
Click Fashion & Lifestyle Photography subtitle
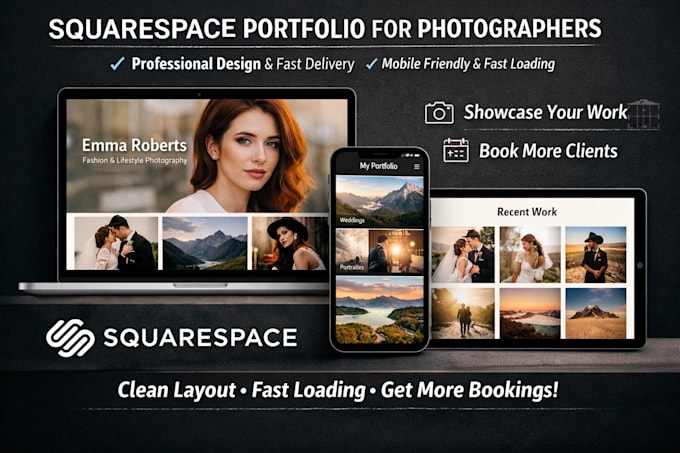pyautogui.click(x=135, y=160)
